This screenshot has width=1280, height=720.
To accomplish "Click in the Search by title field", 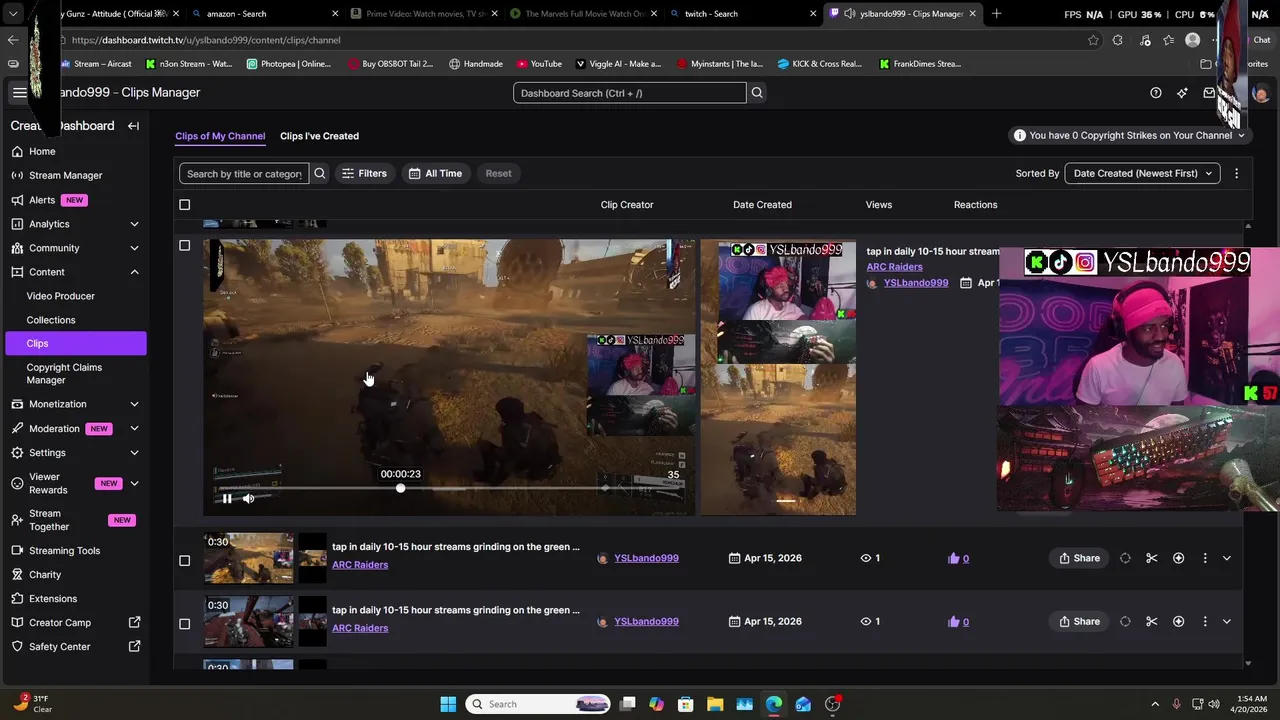I will 244,173.
